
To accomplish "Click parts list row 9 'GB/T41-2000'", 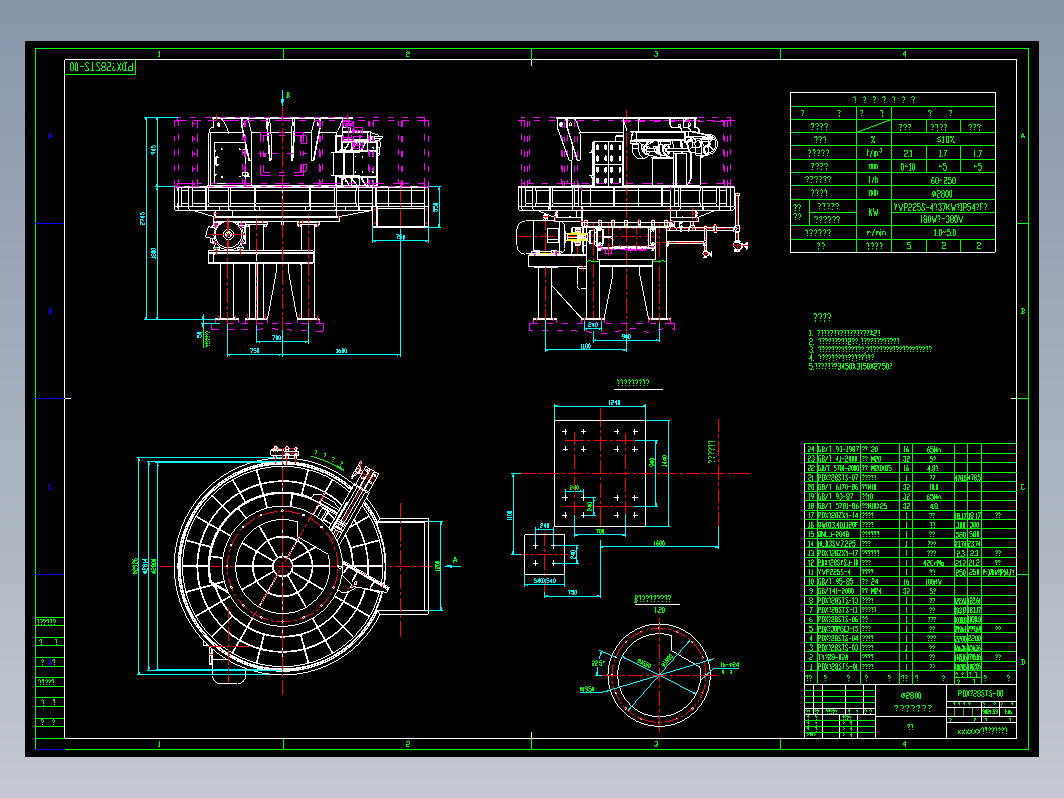I will (x=910, y=591).
